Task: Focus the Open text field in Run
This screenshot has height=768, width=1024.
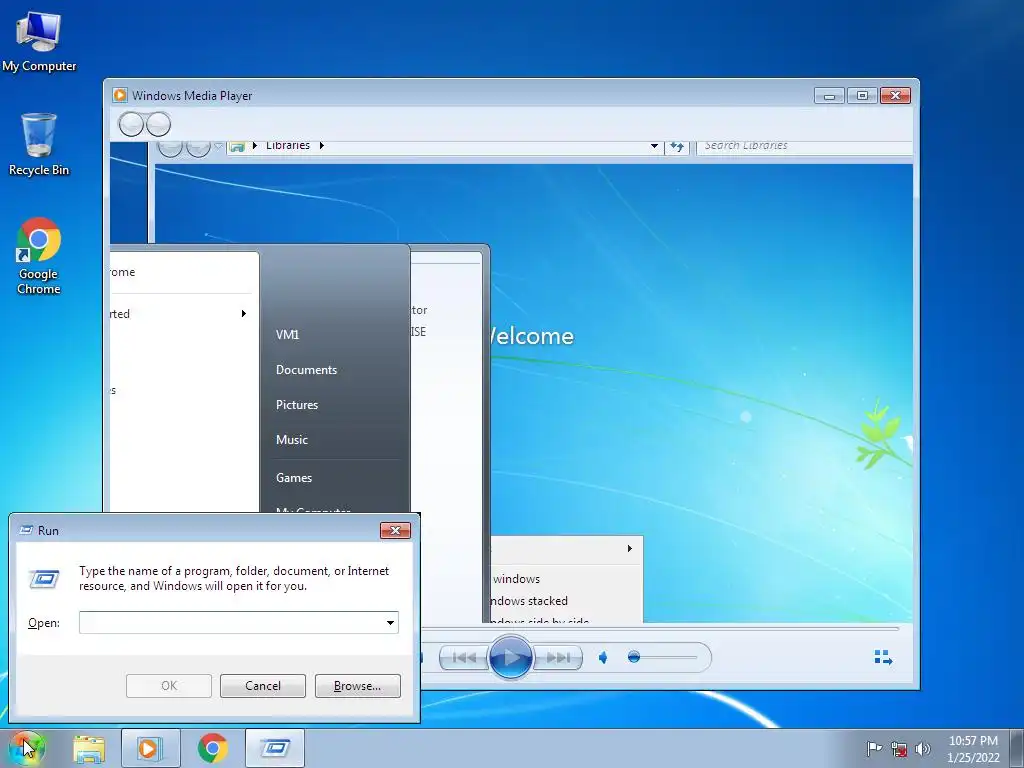Action: tap(238, 623)
